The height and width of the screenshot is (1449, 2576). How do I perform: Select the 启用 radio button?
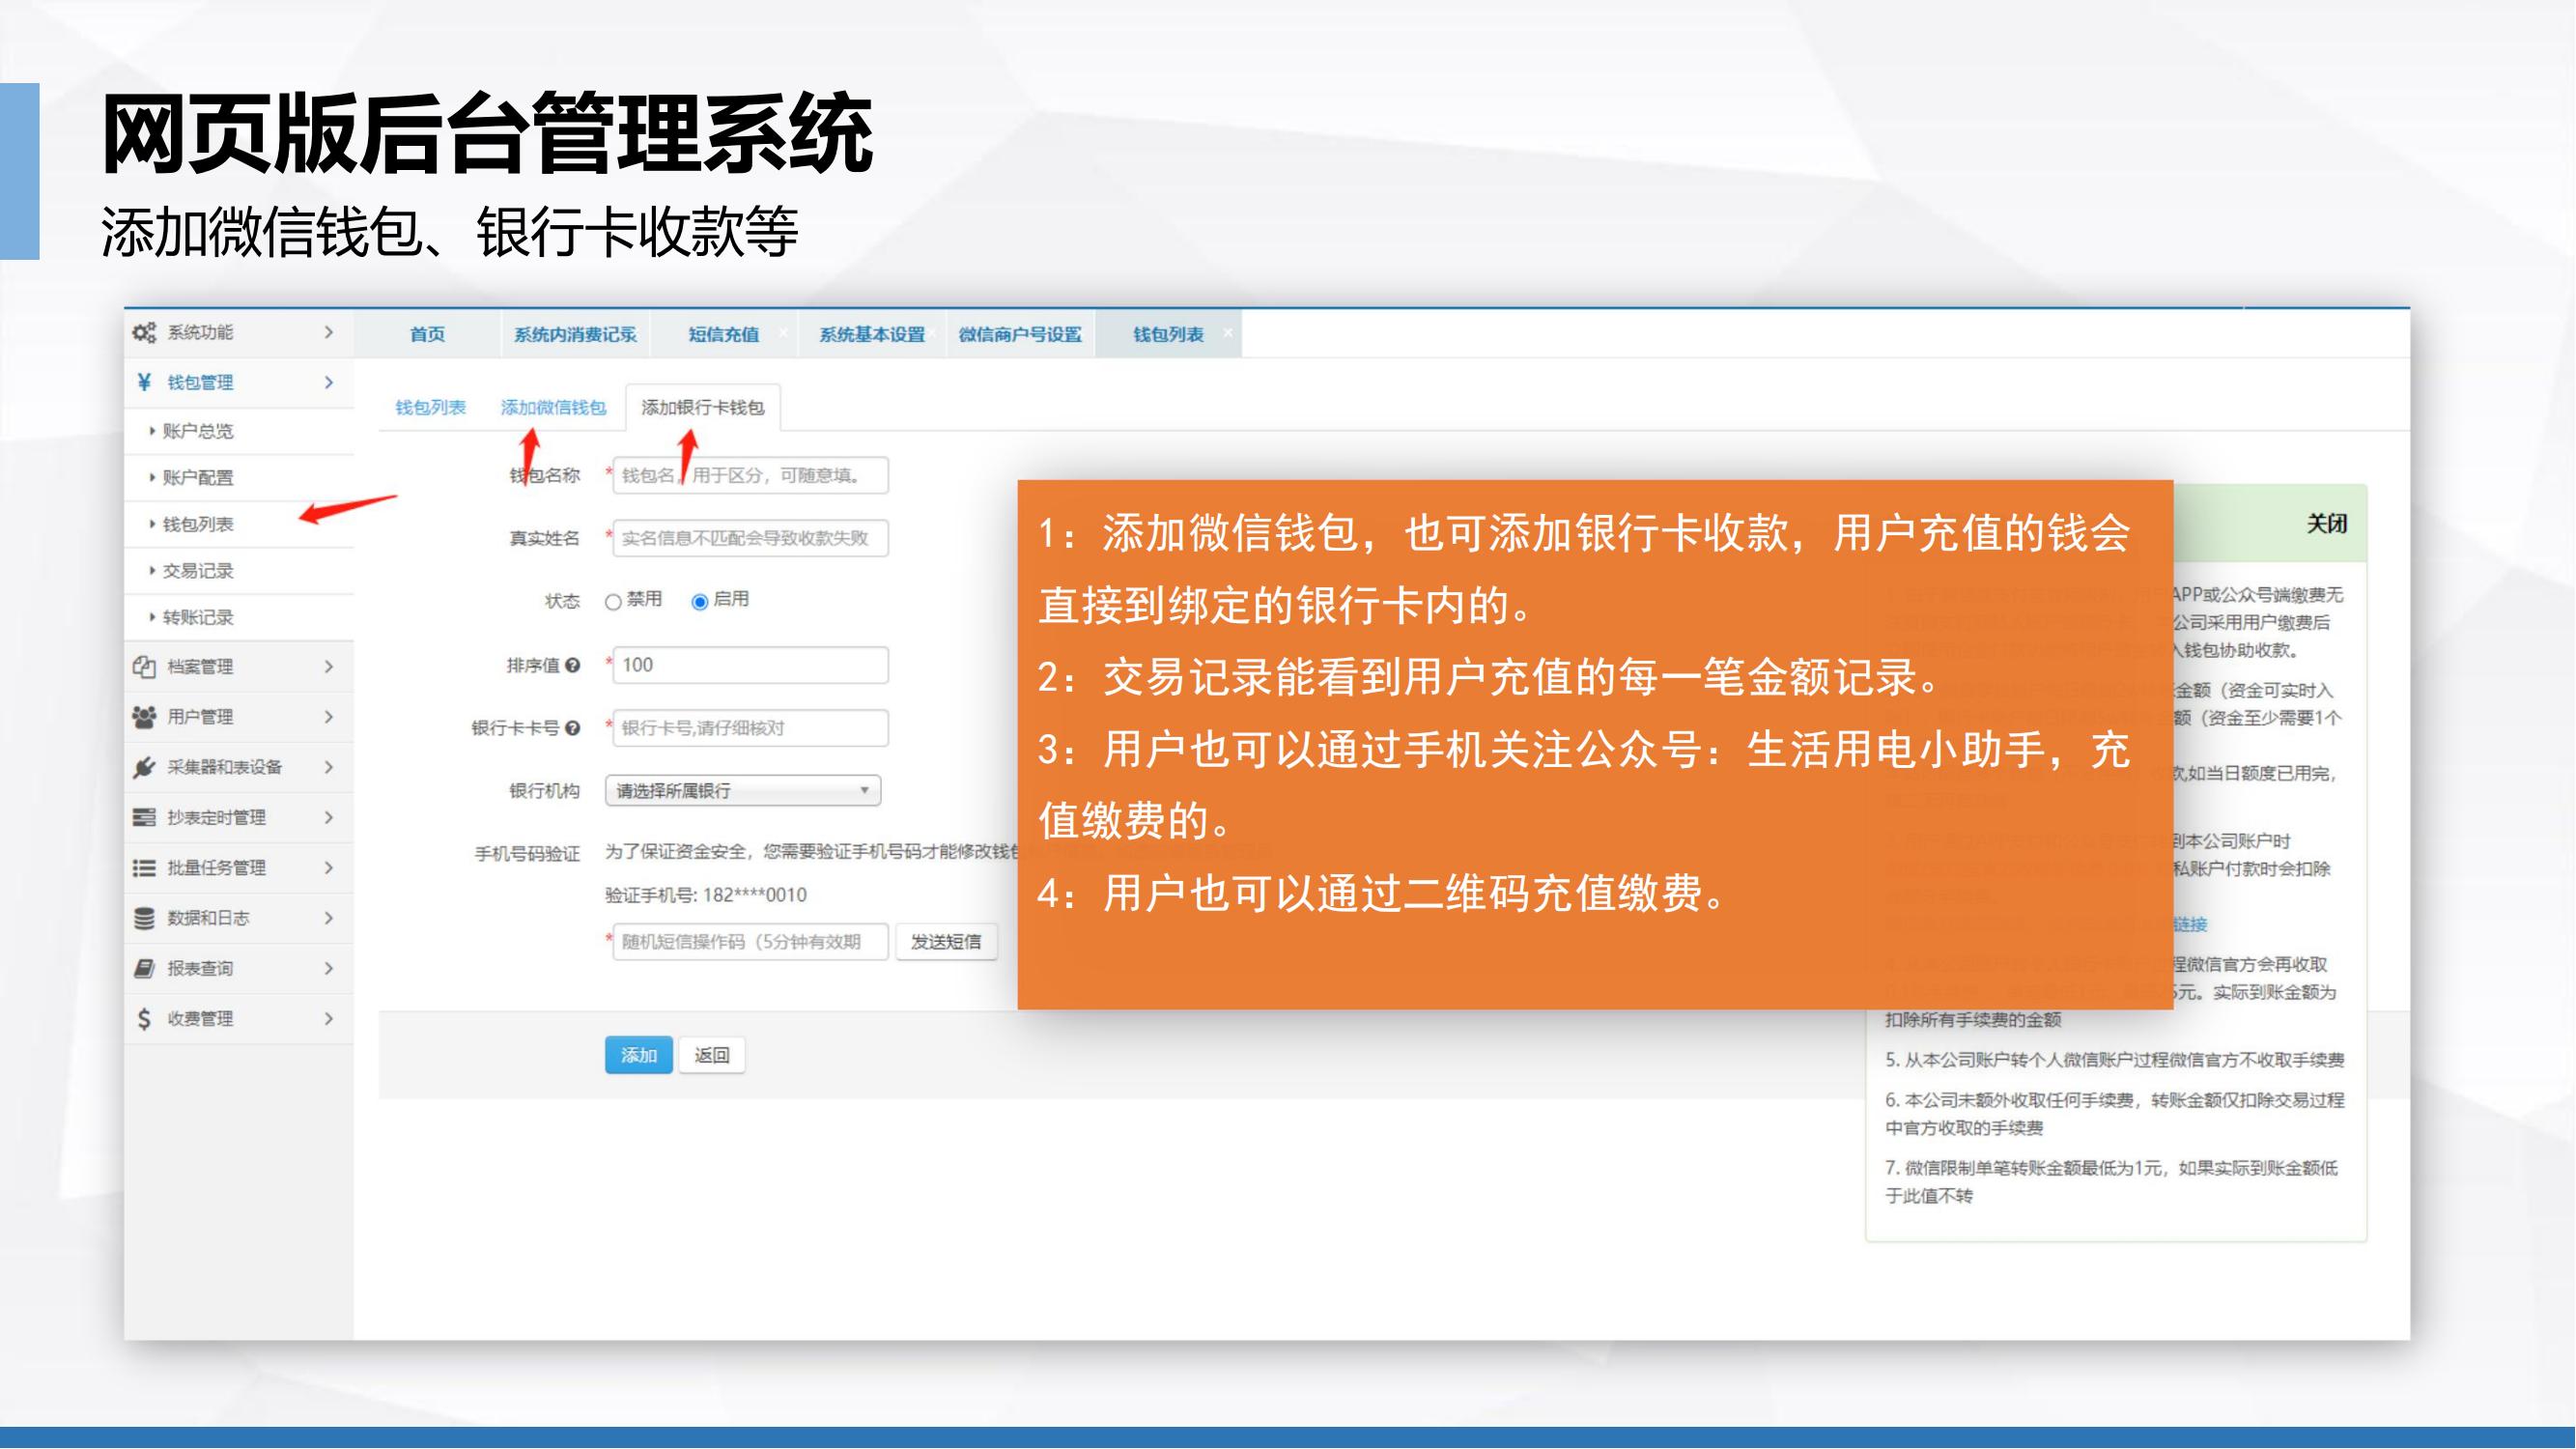pos(700,602)
